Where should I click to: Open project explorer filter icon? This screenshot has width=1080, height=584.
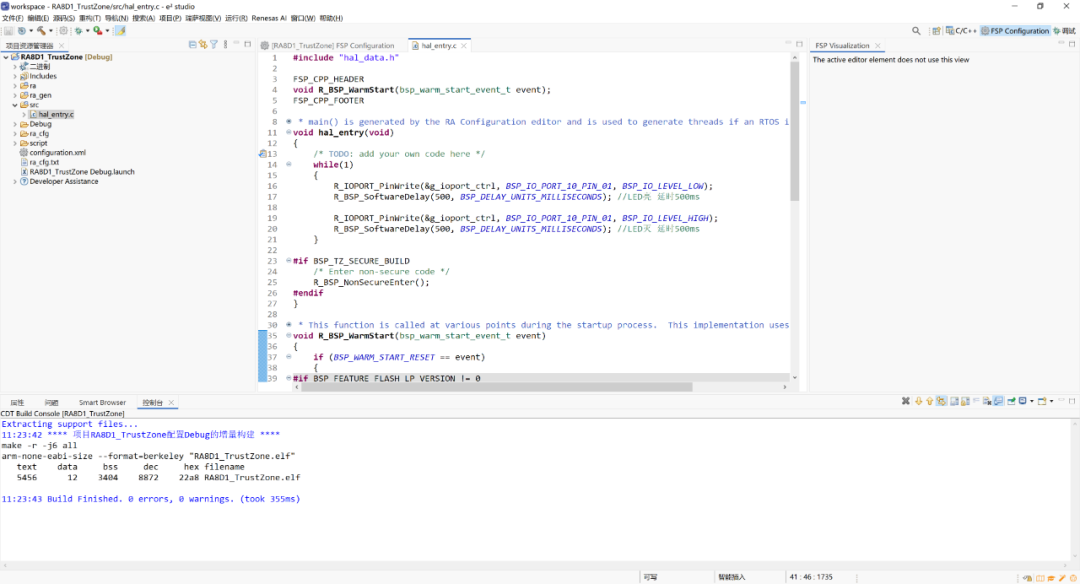click(x=214, y=45)
